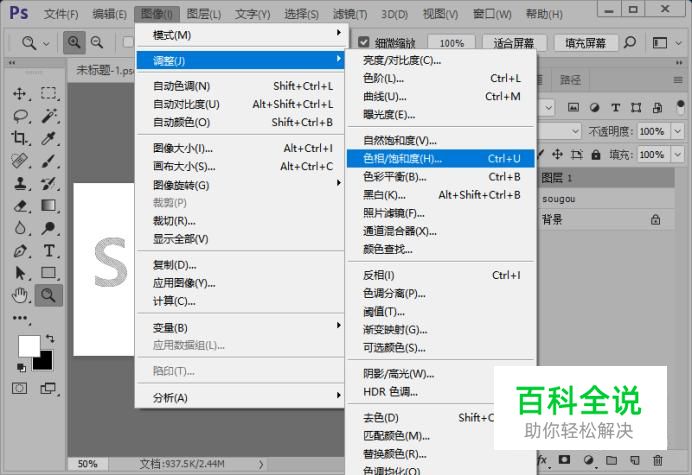Open 滤镜(T) menu
The width and height of the screenshot is (692, 475).
pos(350,14)
